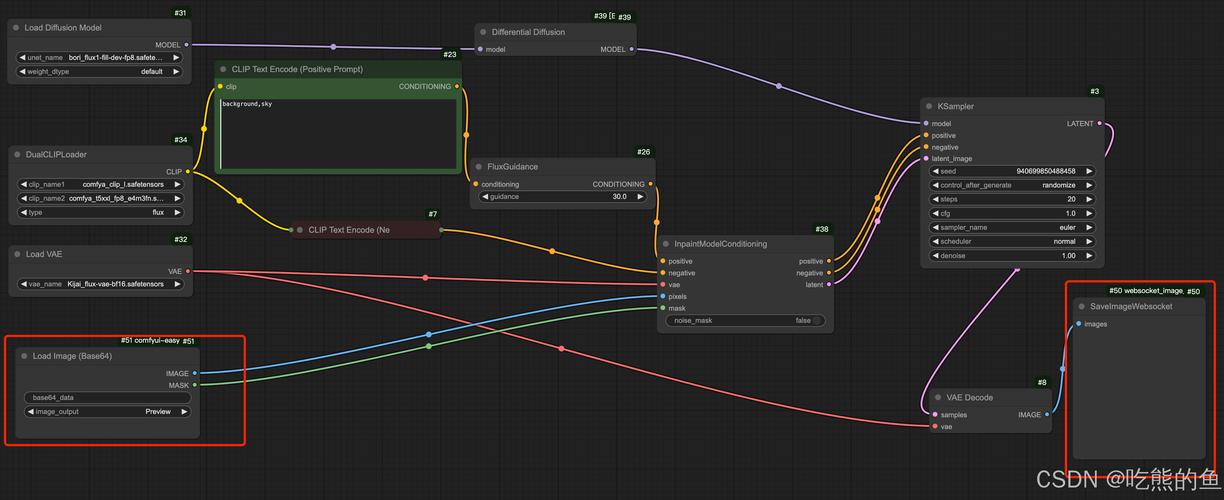Click the left arrow of the steps widget
The image size is (1224, 500).
(x=935, y=199)
